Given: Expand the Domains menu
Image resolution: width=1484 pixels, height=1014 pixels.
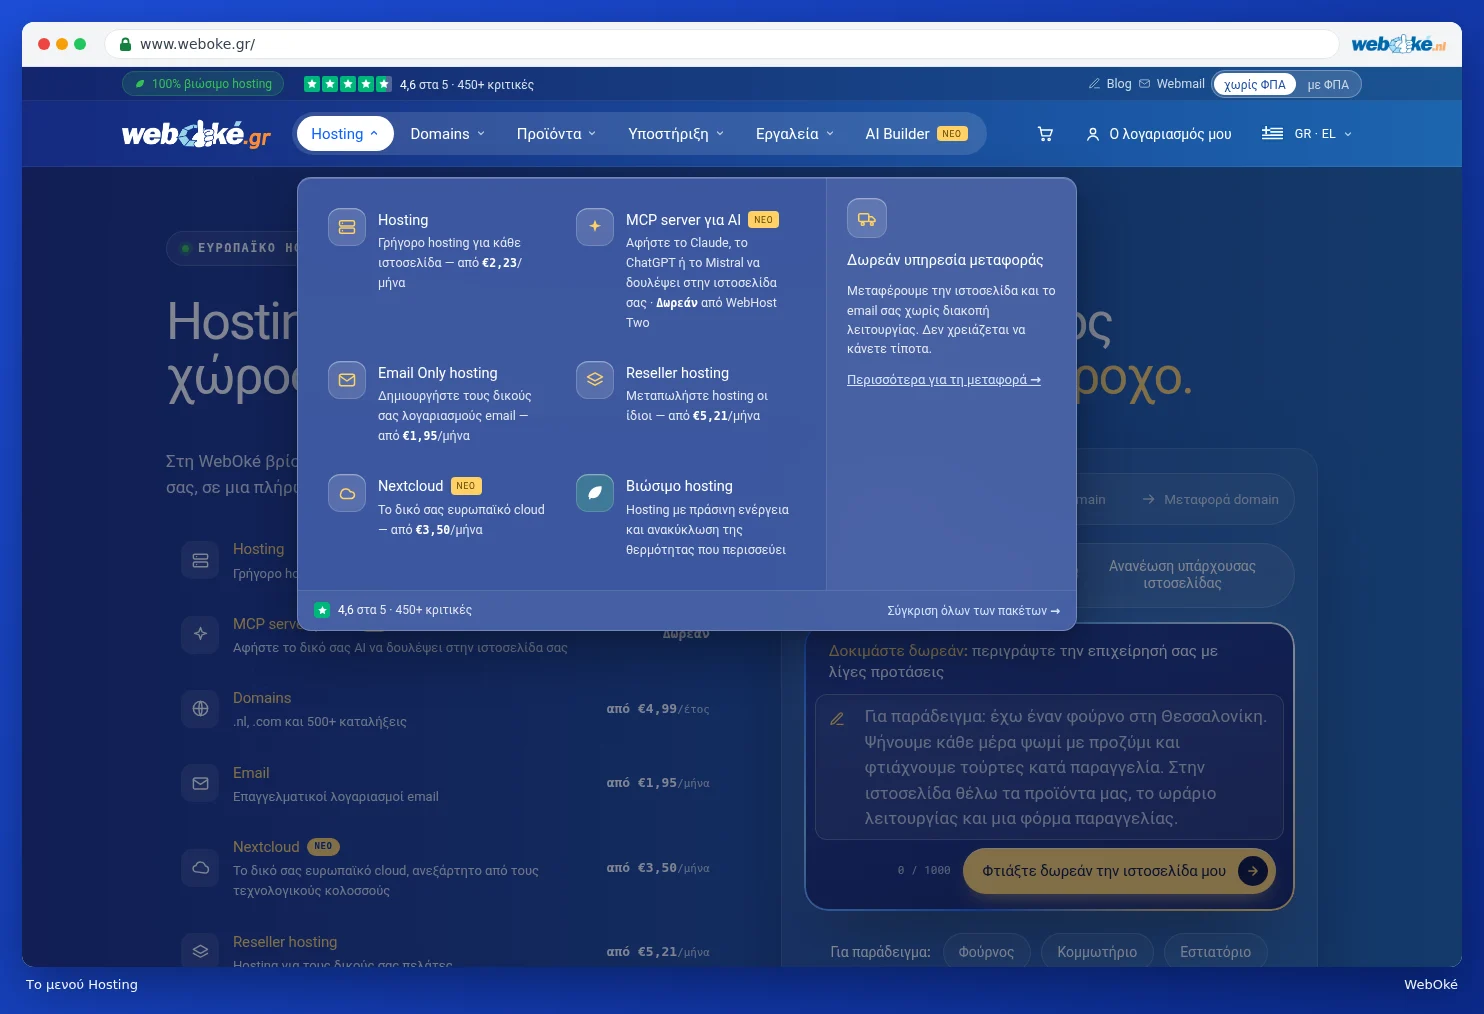Looking at the screenshot, I should point(447,134).
